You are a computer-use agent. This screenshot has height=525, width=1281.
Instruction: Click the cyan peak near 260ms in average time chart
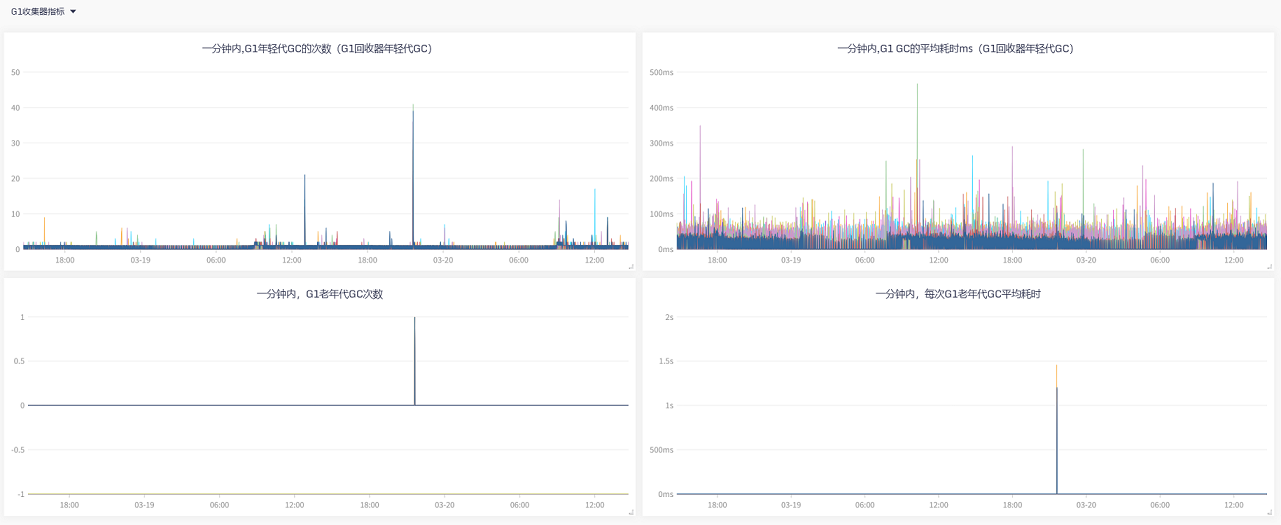point(972,157)
